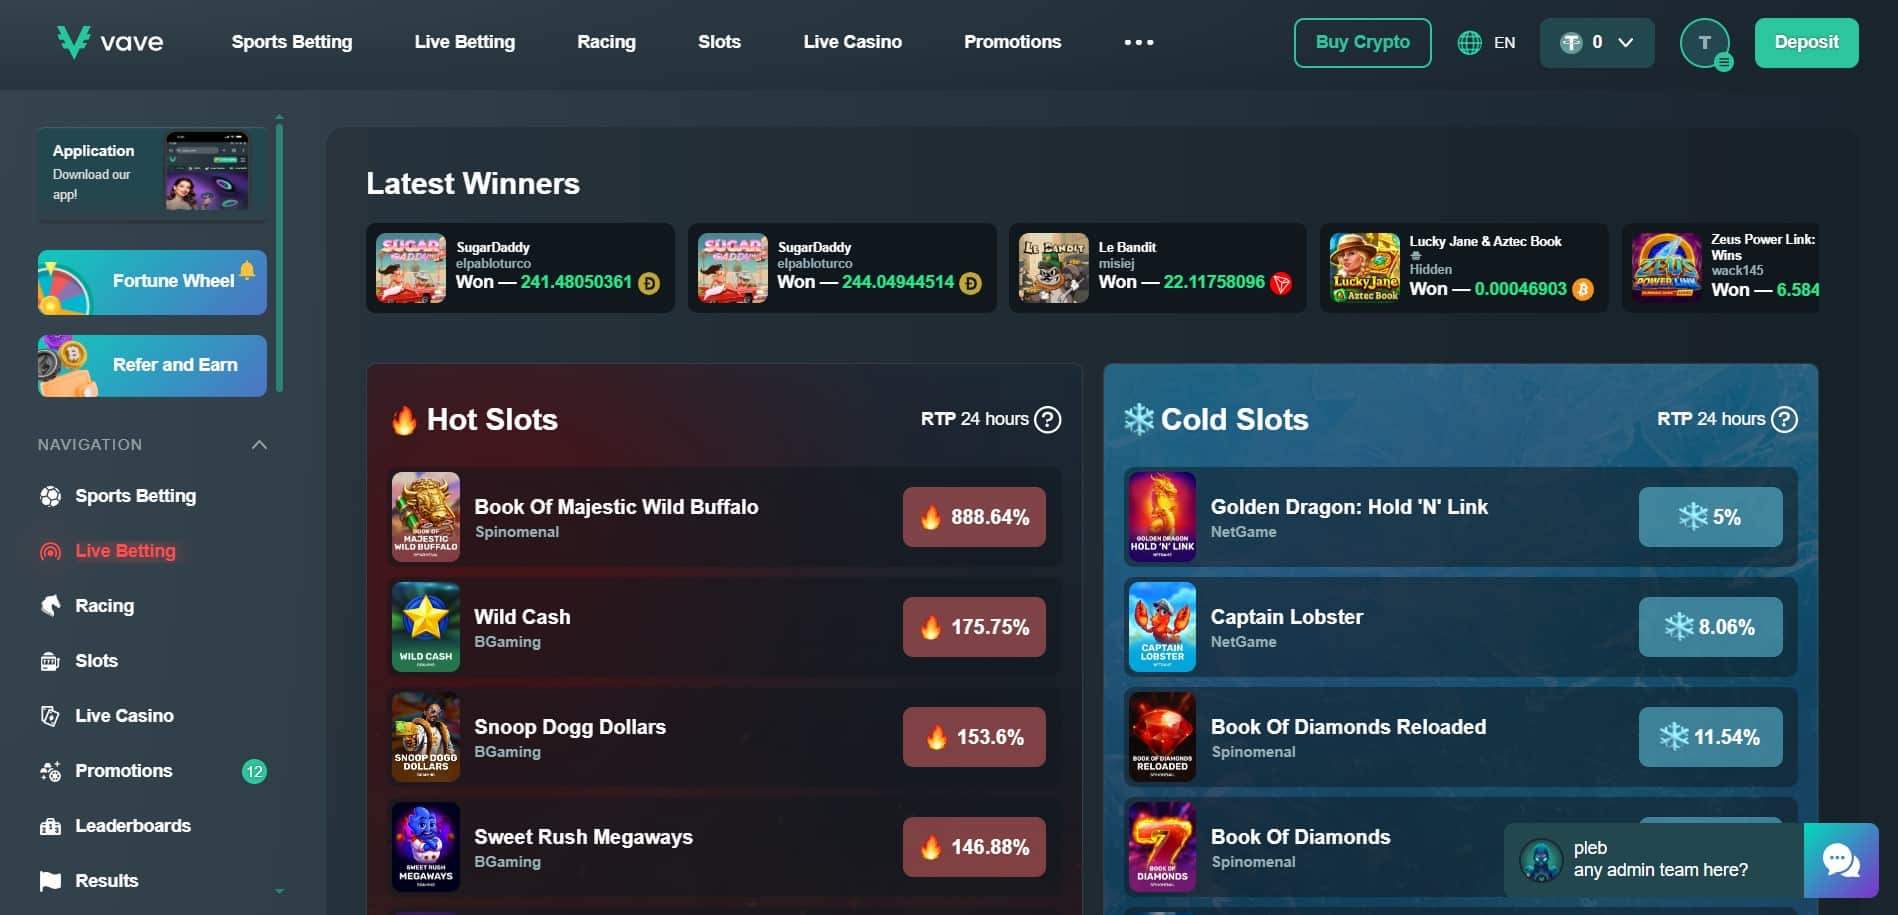Click the T user avatar icon
1898x915 pixels.
pyautogui.click(x=1705, y=43)
